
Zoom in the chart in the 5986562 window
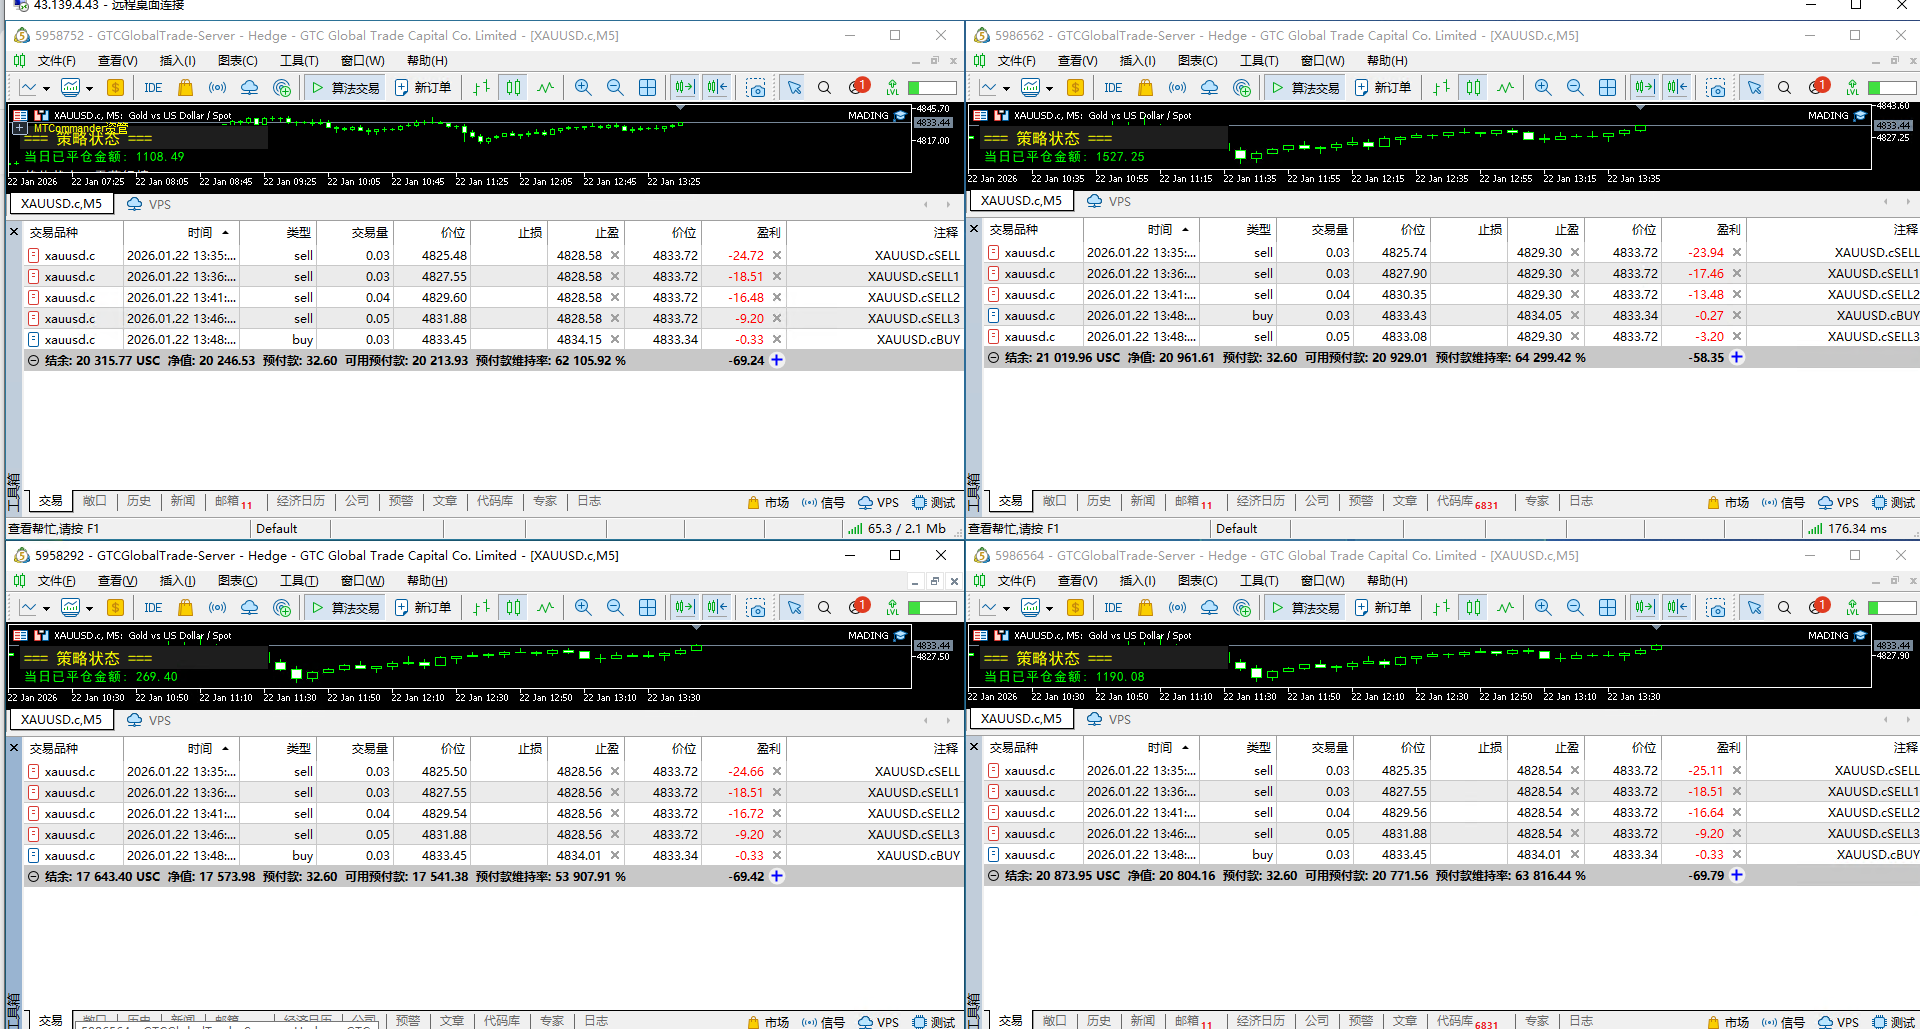tap(1543, 88)
